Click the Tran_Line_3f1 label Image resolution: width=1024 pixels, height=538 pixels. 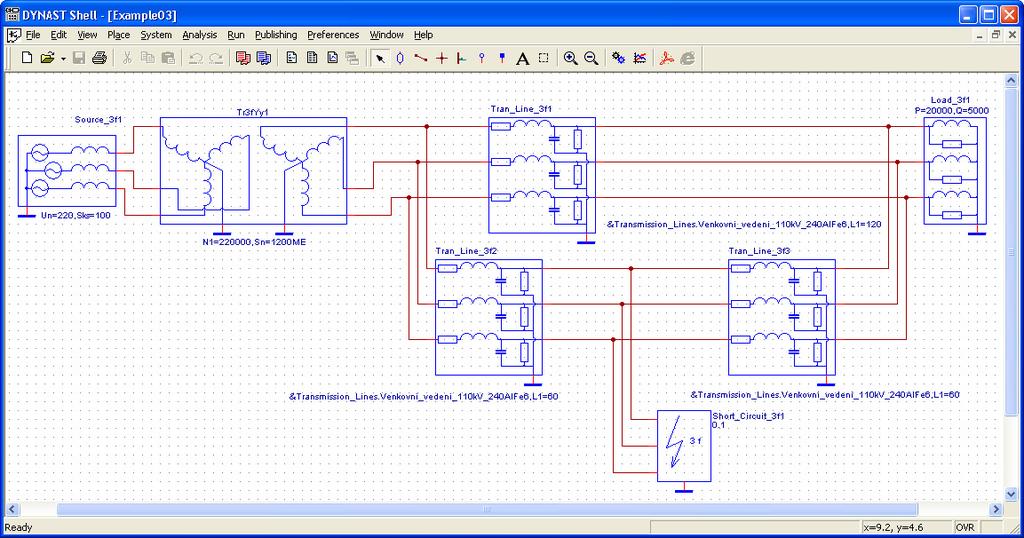[521, 109]
